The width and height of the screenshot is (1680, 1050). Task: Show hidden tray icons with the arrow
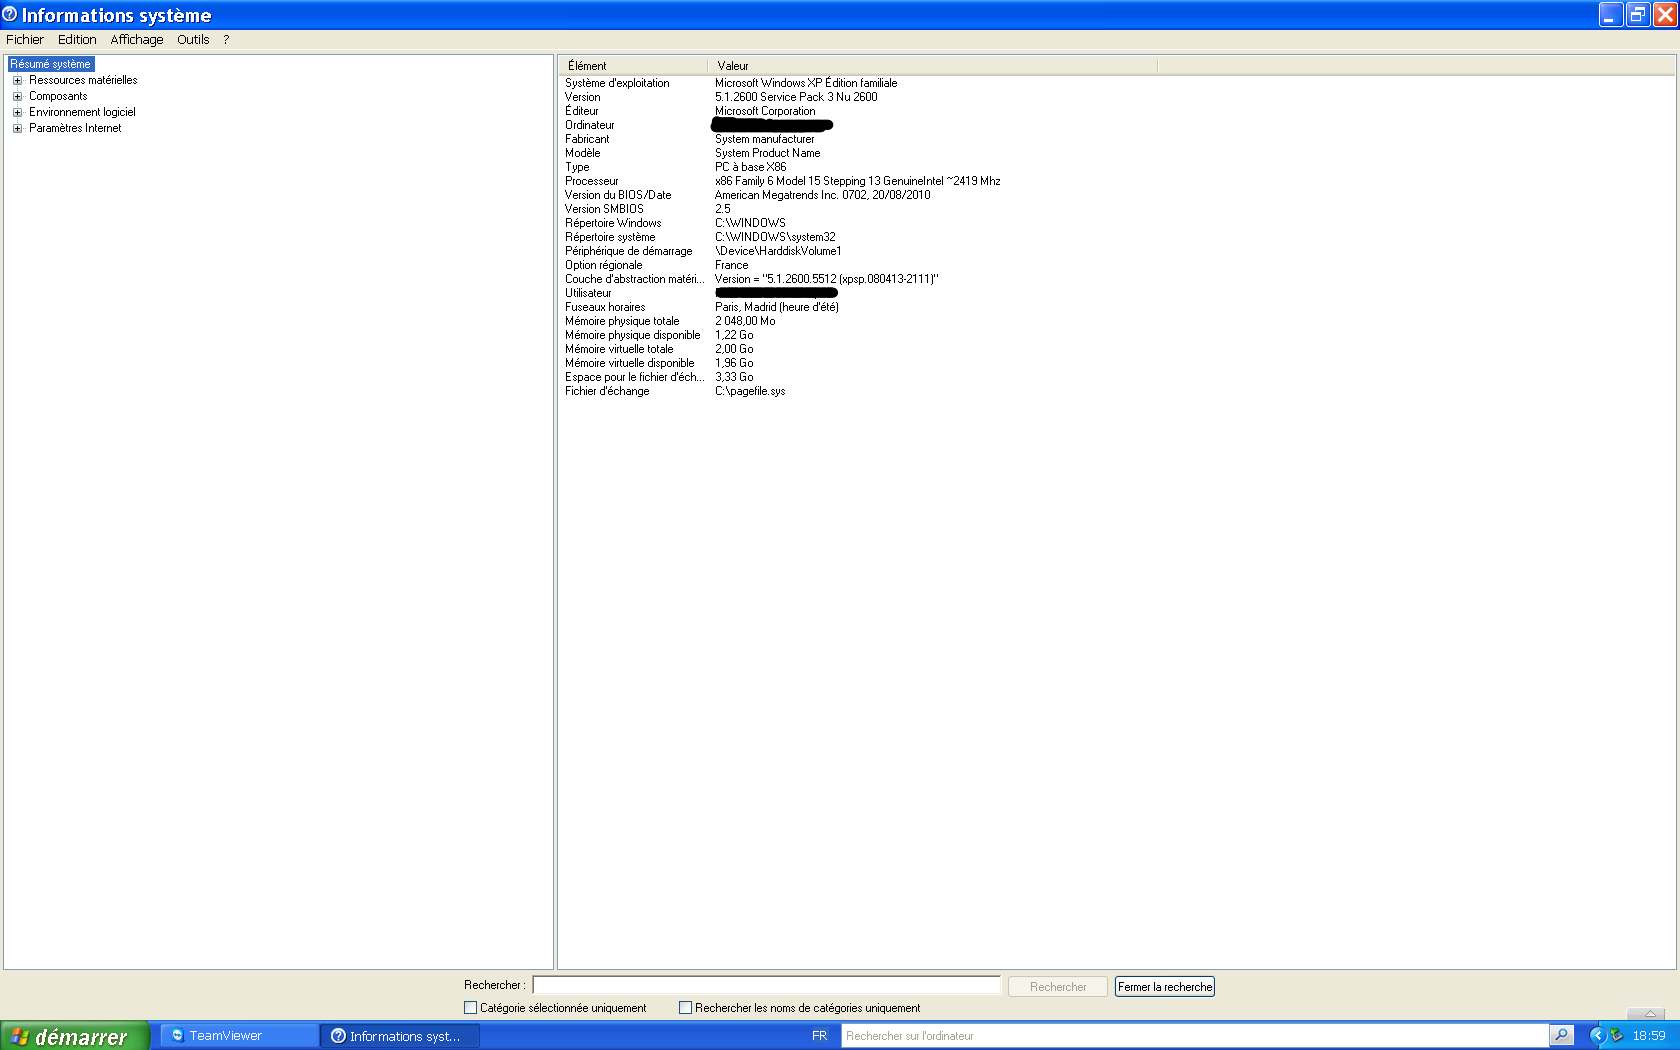1596,1036
